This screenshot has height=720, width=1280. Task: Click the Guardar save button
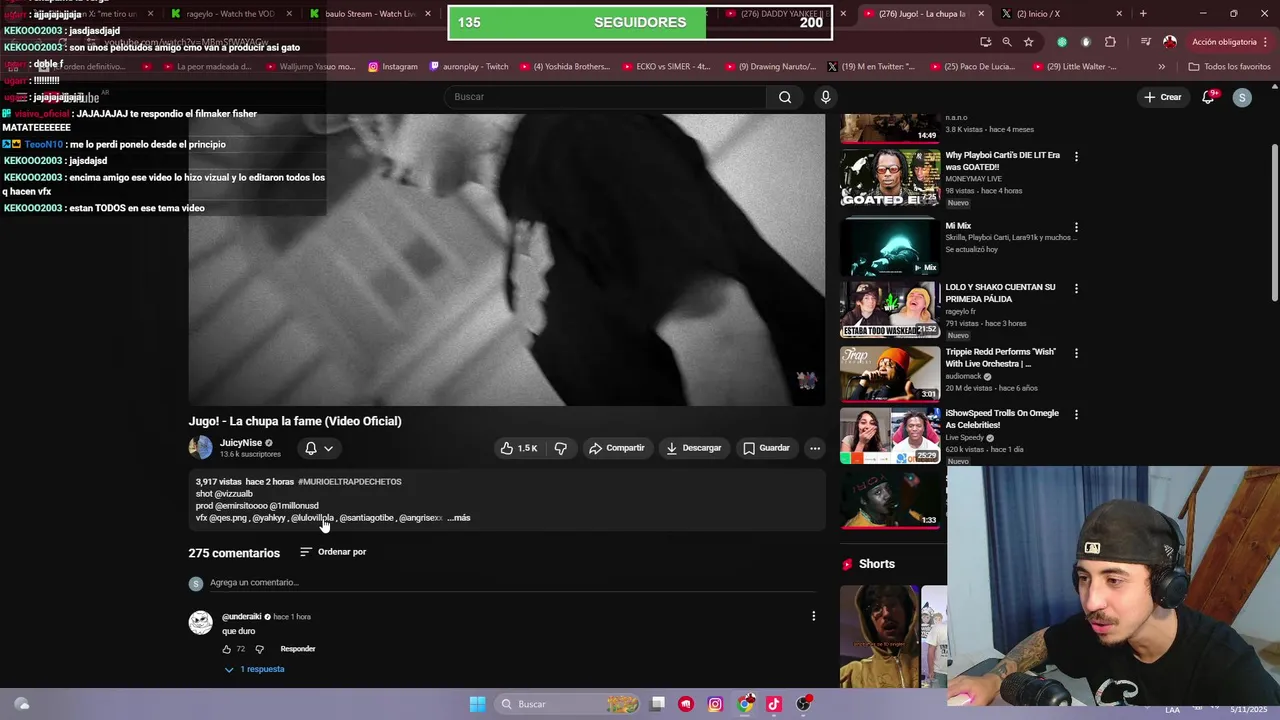coord(767,448)
